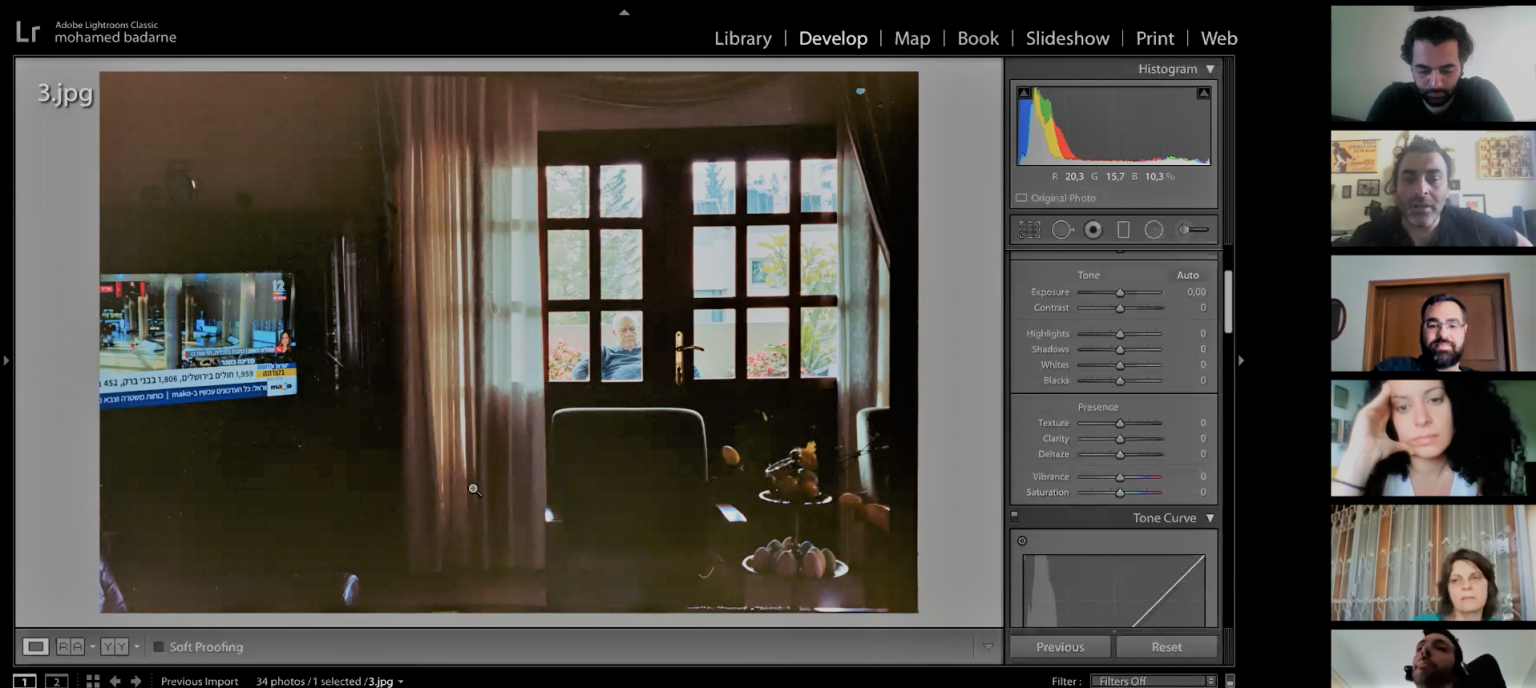Viewport: 1536px width, 688px height.
Task: Select the Spot Removal tool
Action: pos(1062,230)
